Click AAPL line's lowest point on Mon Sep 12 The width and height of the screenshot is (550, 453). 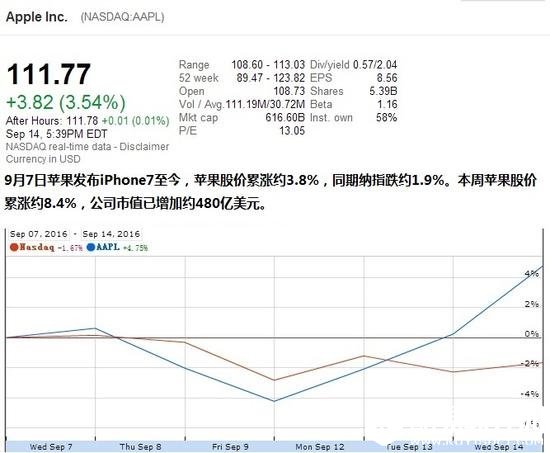[x=274, y=401]
